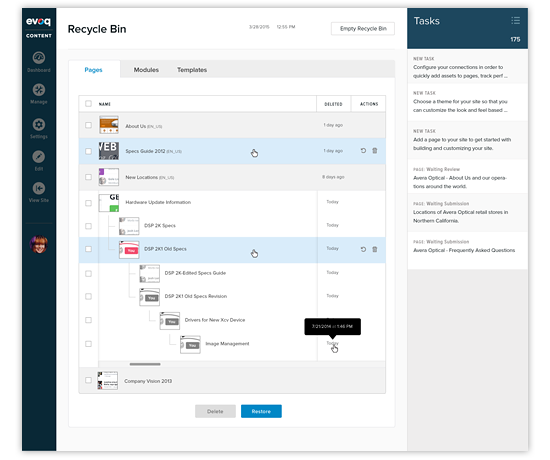Open the Company Vision 2013 thumbnail

(x=108, y=381)
